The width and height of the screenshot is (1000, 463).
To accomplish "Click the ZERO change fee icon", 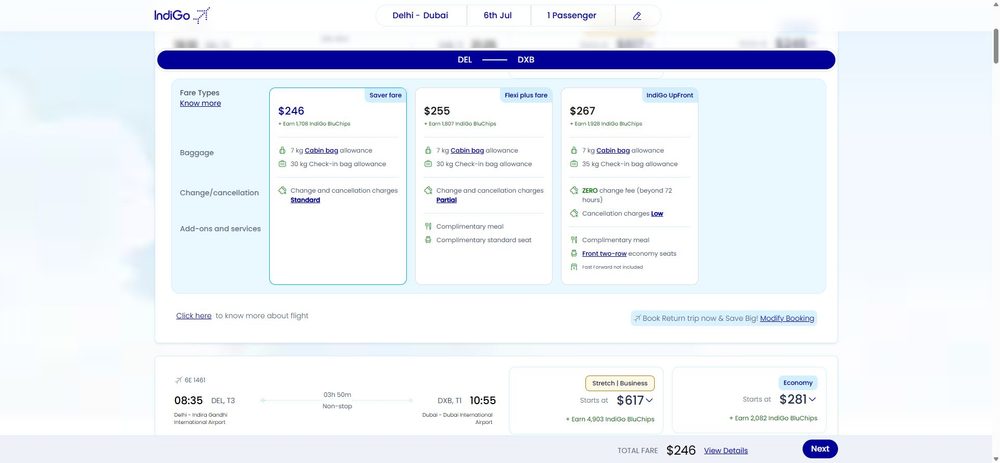I will point(574,191).
